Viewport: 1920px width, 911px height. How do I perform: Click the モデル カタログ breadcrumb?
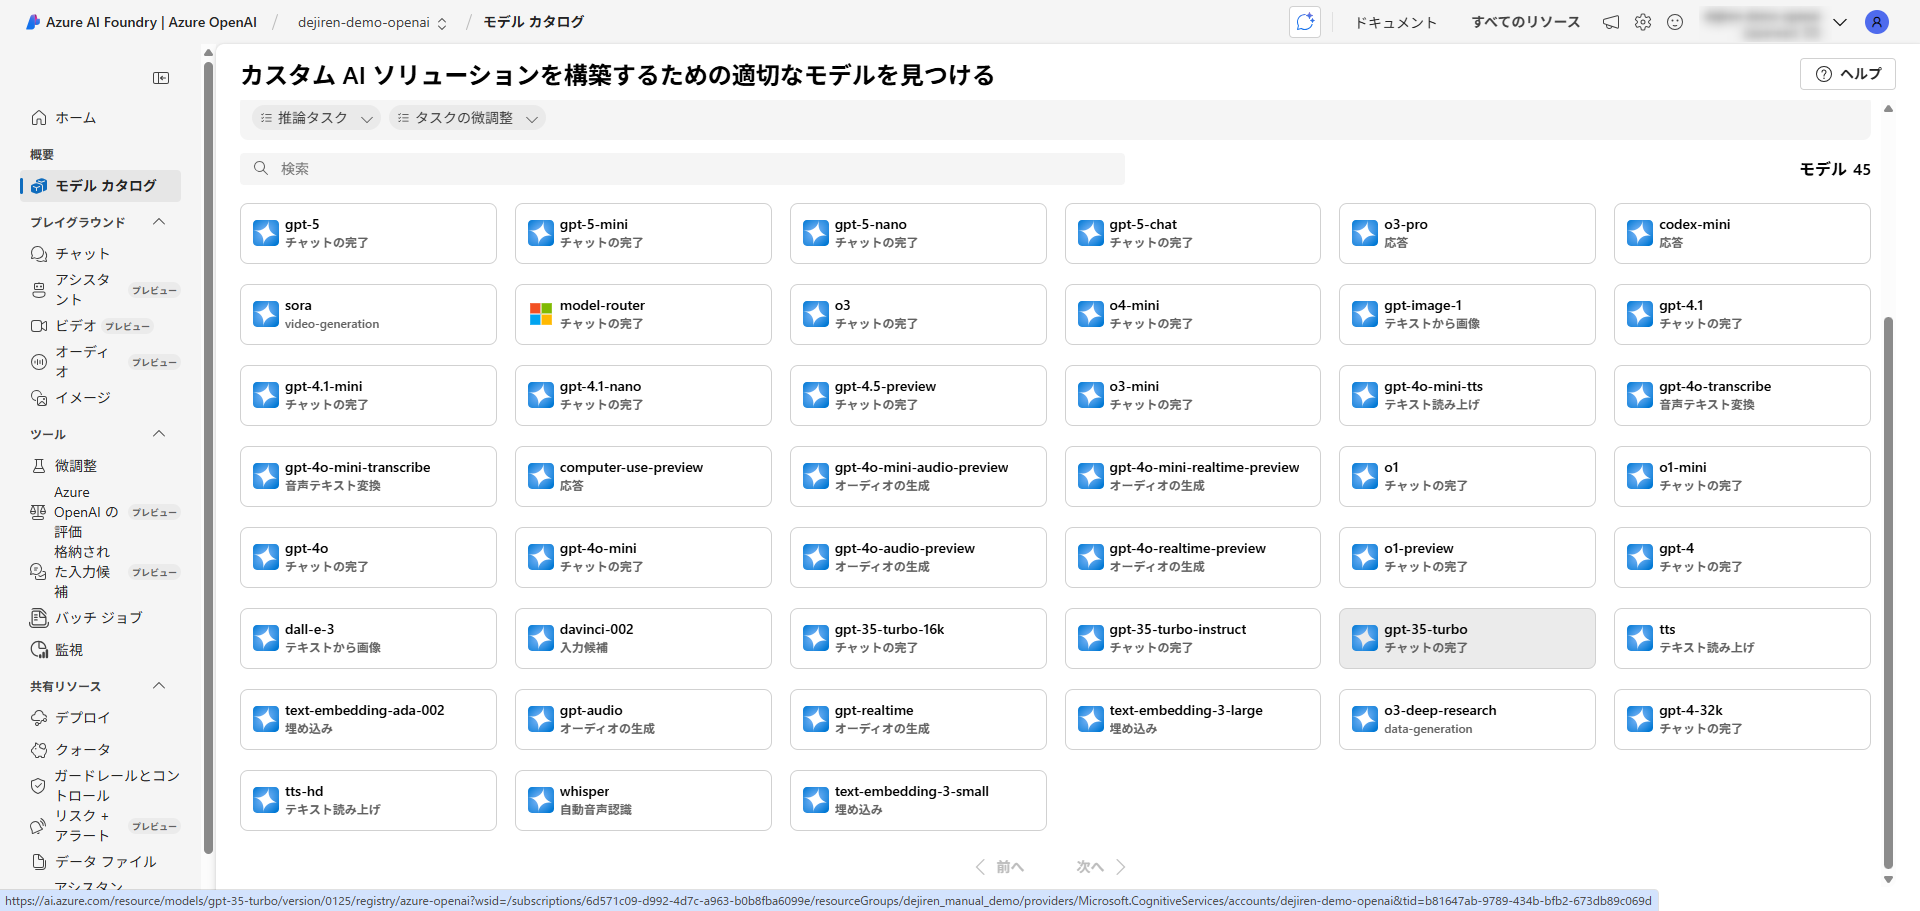click(533, 22)
